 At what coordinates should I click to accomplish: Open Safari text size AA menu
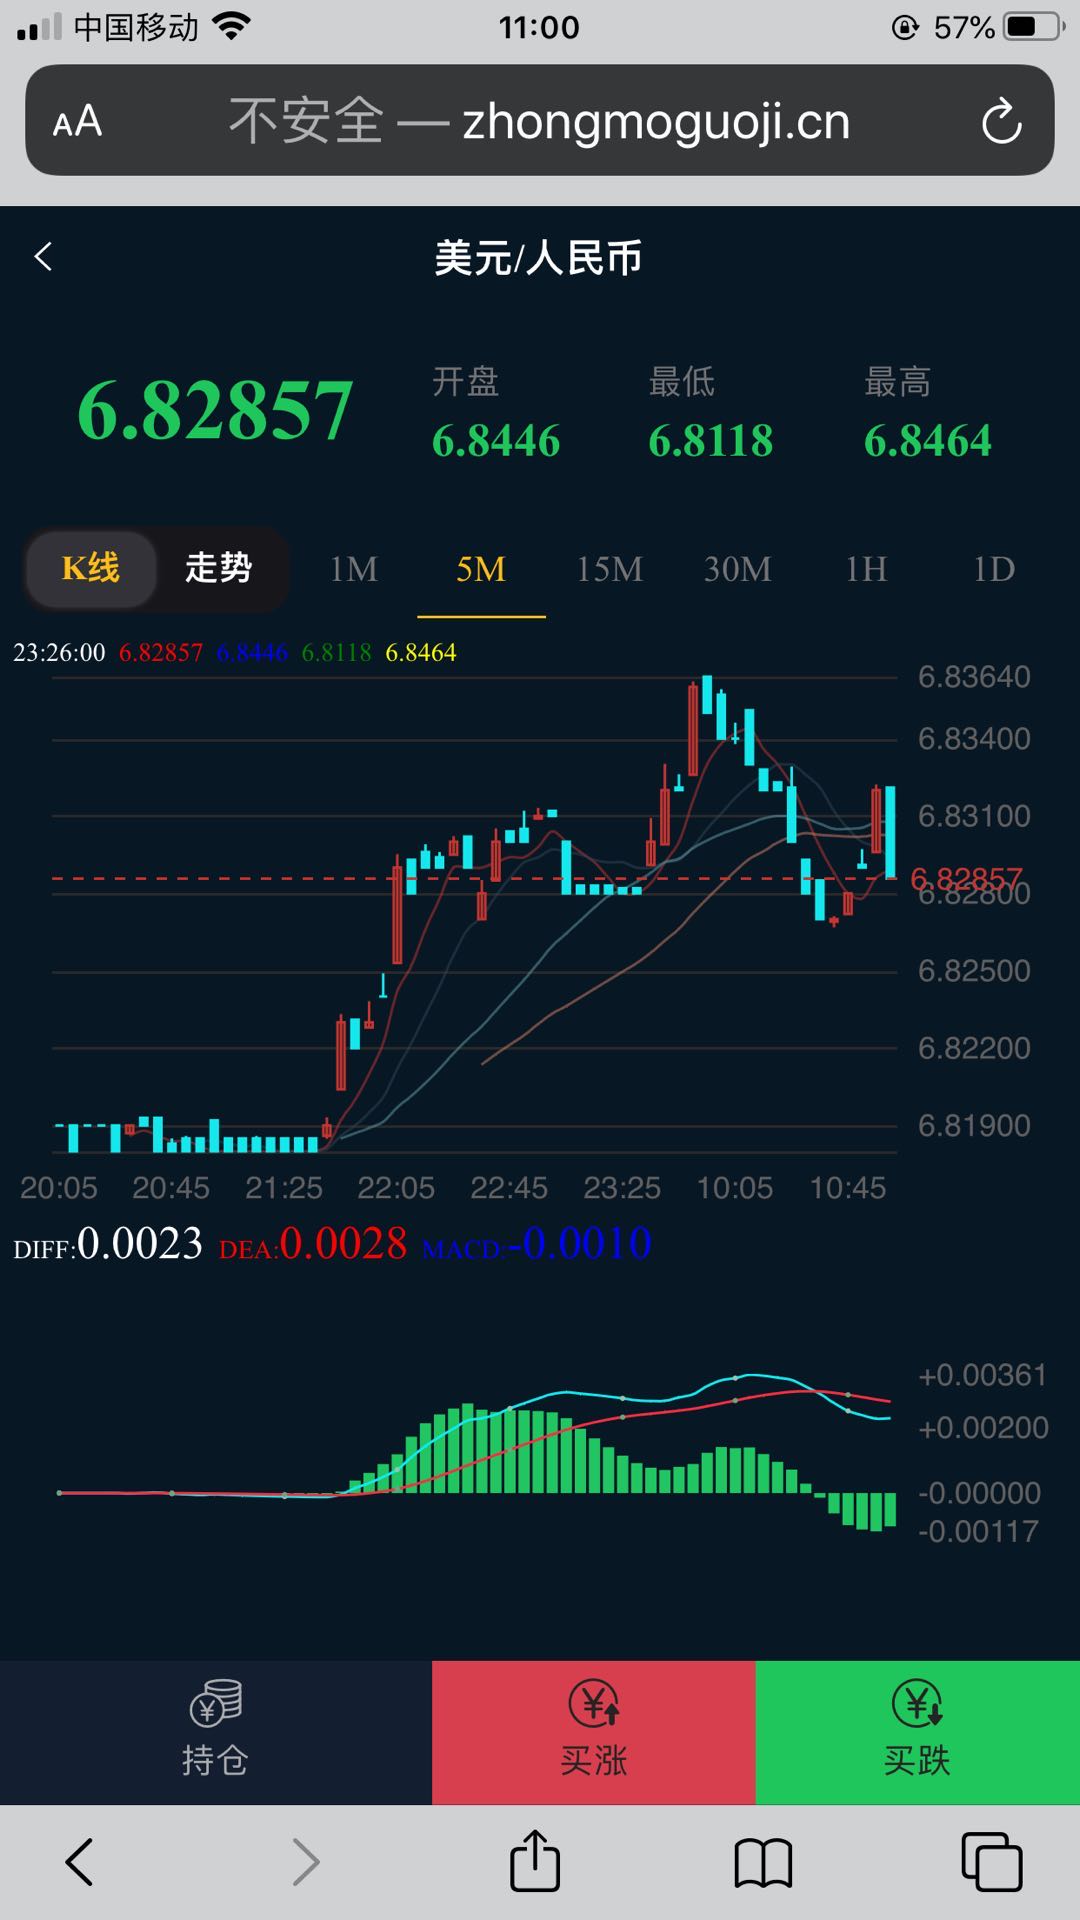point(77,122)
